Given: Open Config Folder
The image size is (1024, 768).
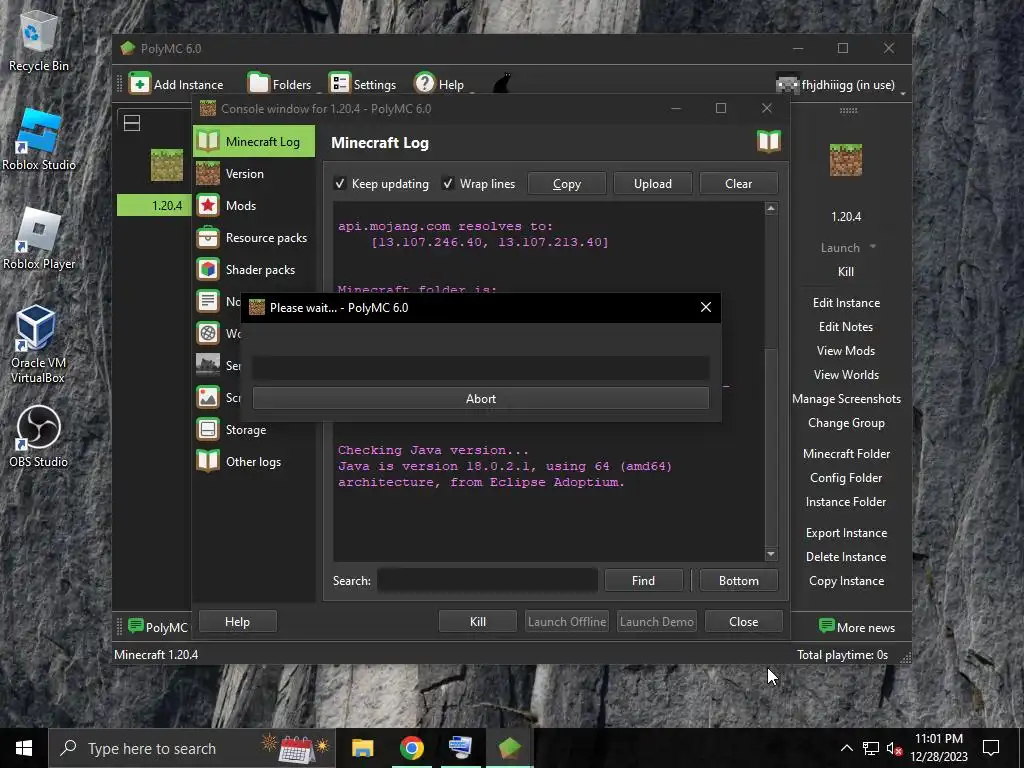Looking at the screenshot, I should coord(846,477).
